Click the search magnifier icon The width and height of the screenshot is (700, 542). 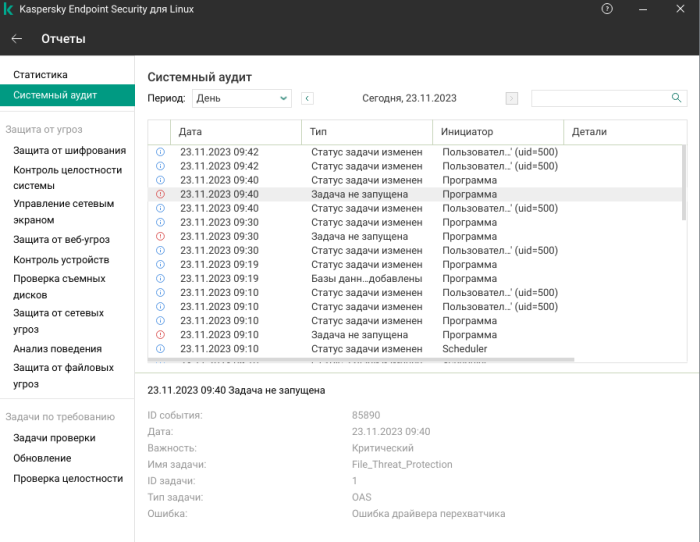676,98
